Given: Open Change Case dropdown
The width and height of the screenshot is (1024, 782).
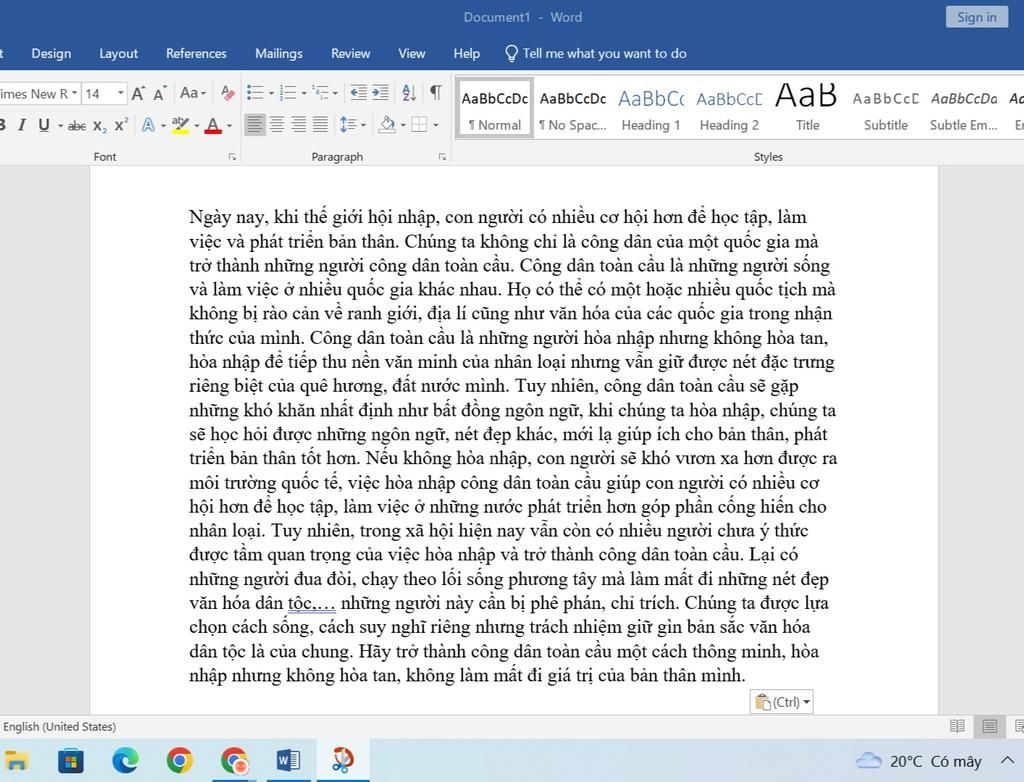Looking at the screenshot, I should (193, 93).
